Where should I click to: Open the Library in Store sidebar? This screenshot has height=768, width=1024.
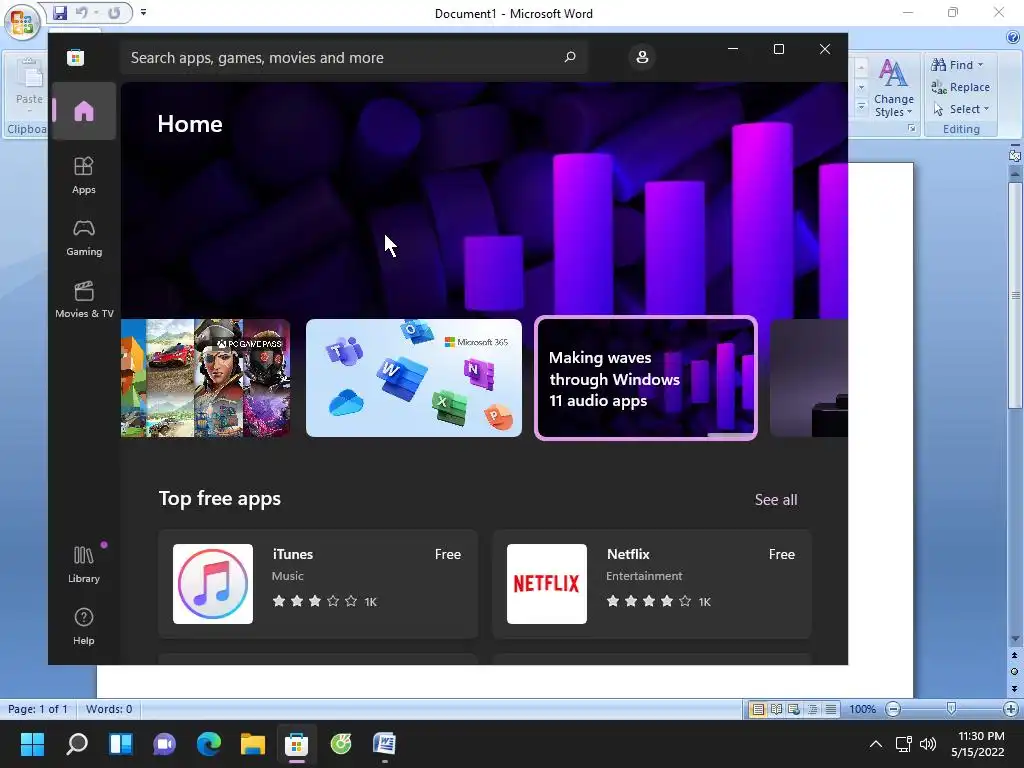click(x=84, y=564)
